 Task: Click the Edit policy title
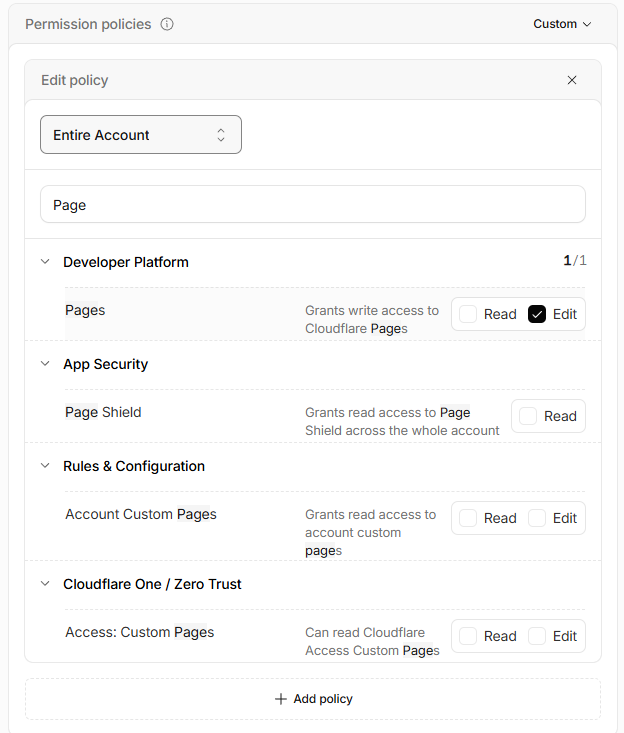(75, 80)
